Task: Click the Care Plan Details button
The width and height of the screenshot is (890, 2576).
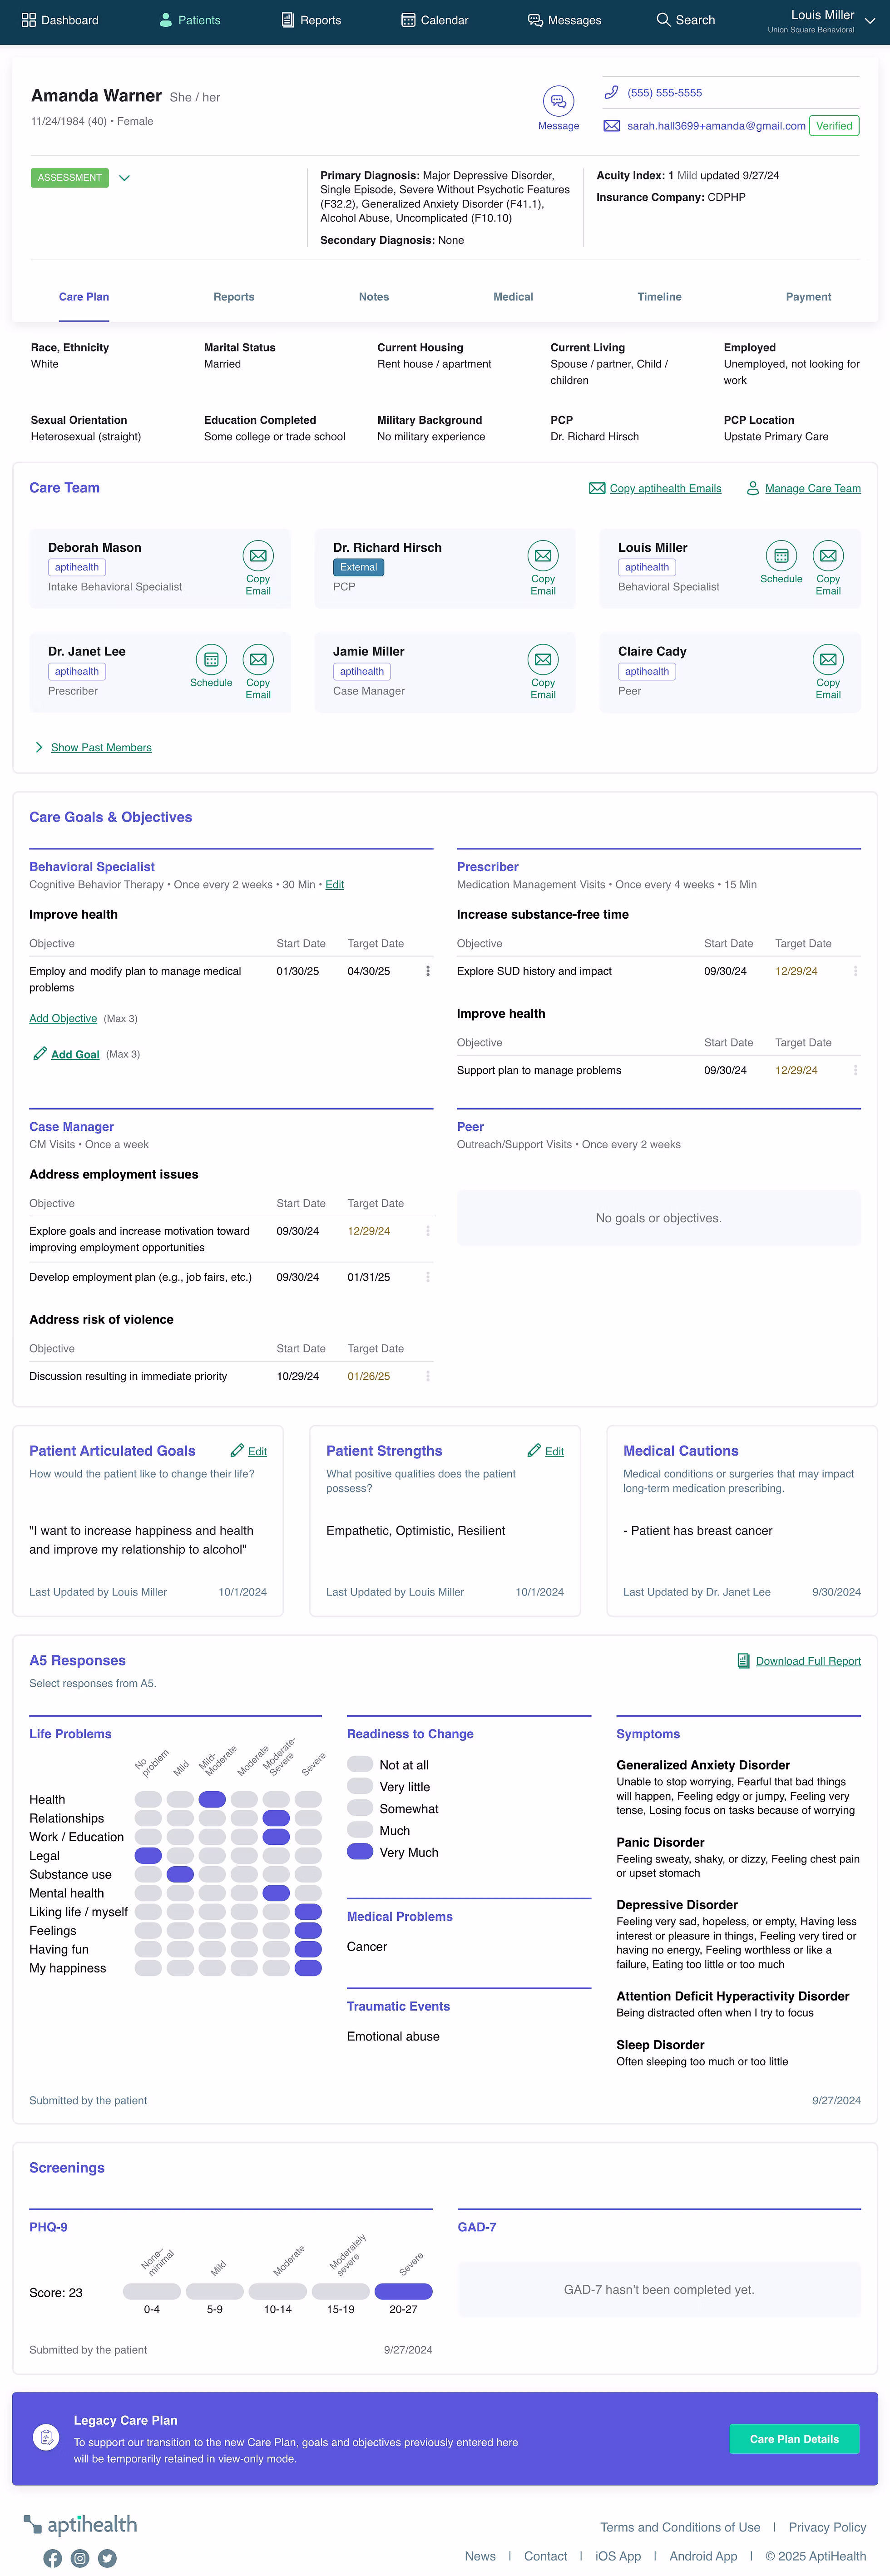Action: 794,2439
